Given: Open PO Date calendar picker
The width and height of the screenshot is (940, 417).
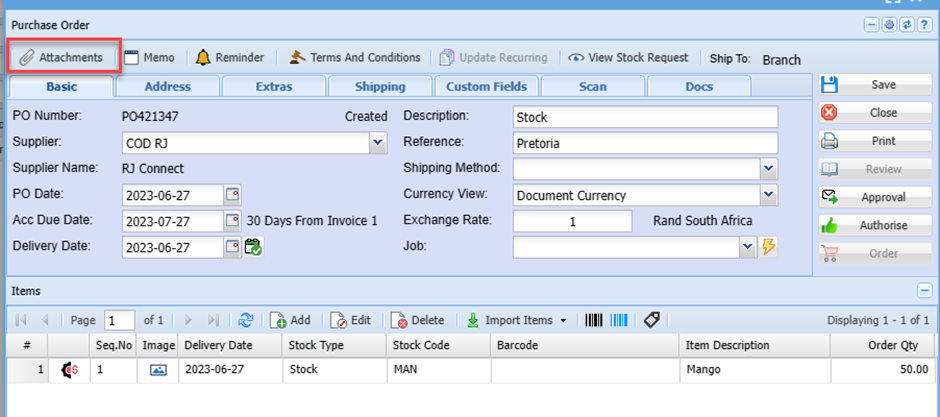Looking at the screenshot, I should (x=233, y=194).
